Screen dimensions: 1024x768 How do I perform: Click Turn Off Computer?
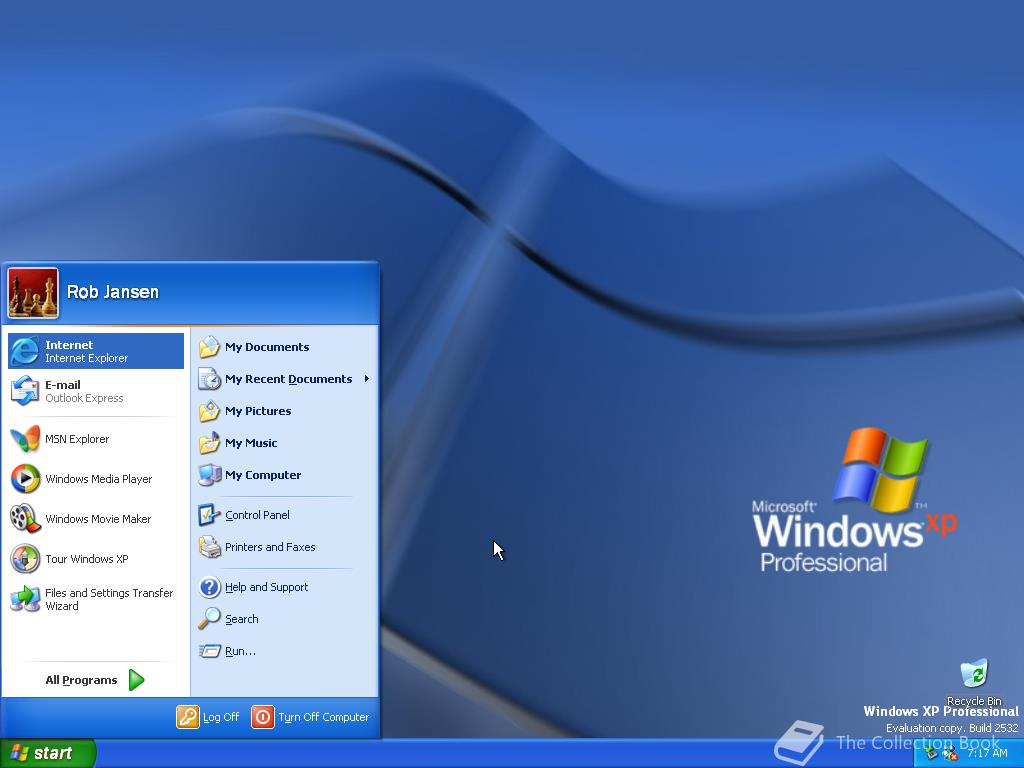coord(311,717)
